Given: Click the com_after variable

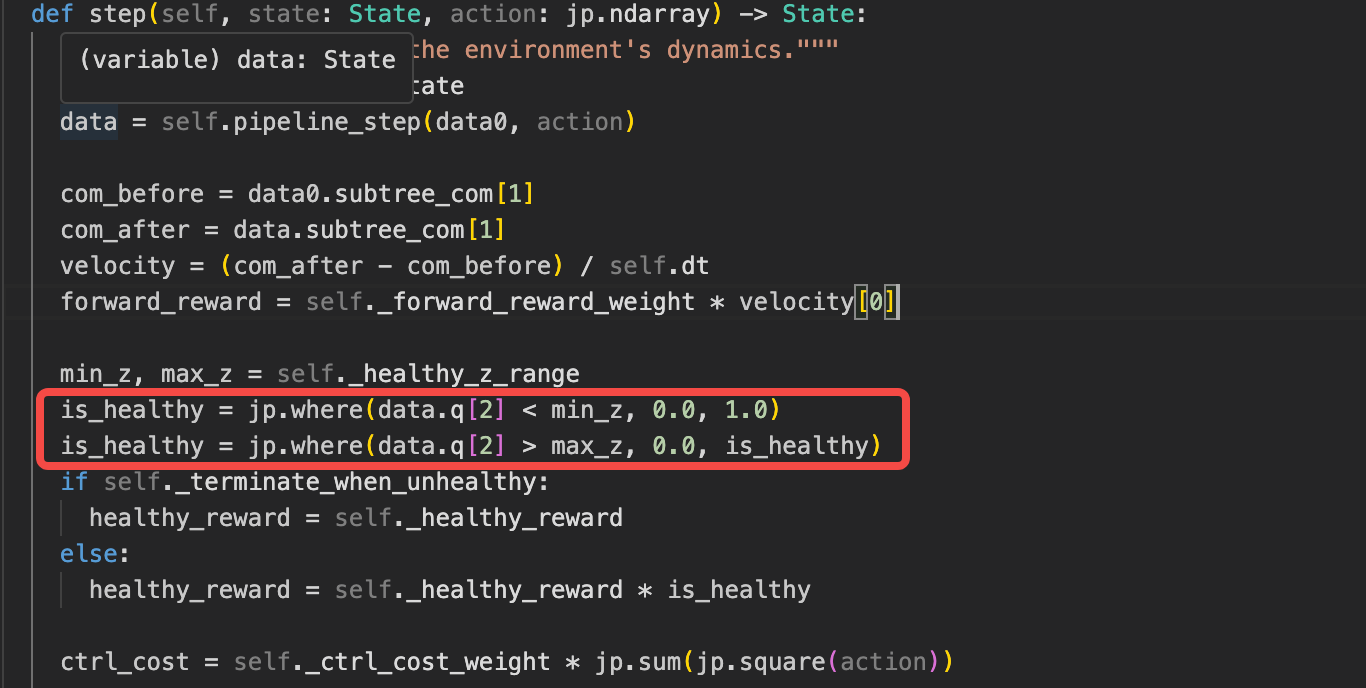Looking at the screenshot, I should click(x=125, y=229).
